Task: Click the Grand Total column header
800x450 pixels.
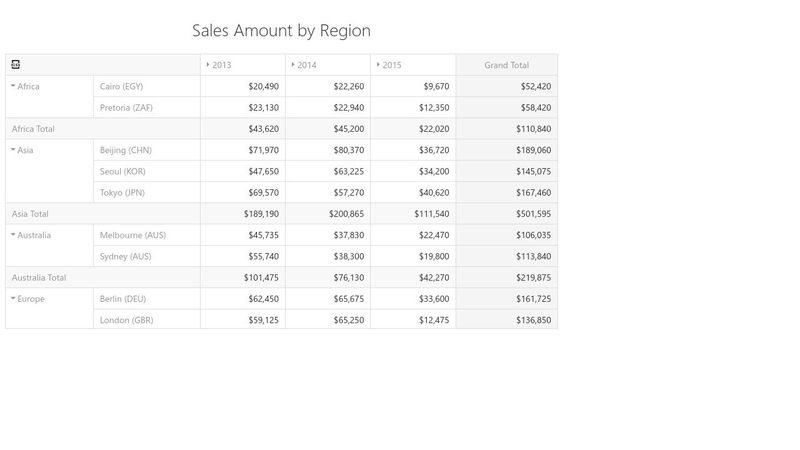Action: 506,65
